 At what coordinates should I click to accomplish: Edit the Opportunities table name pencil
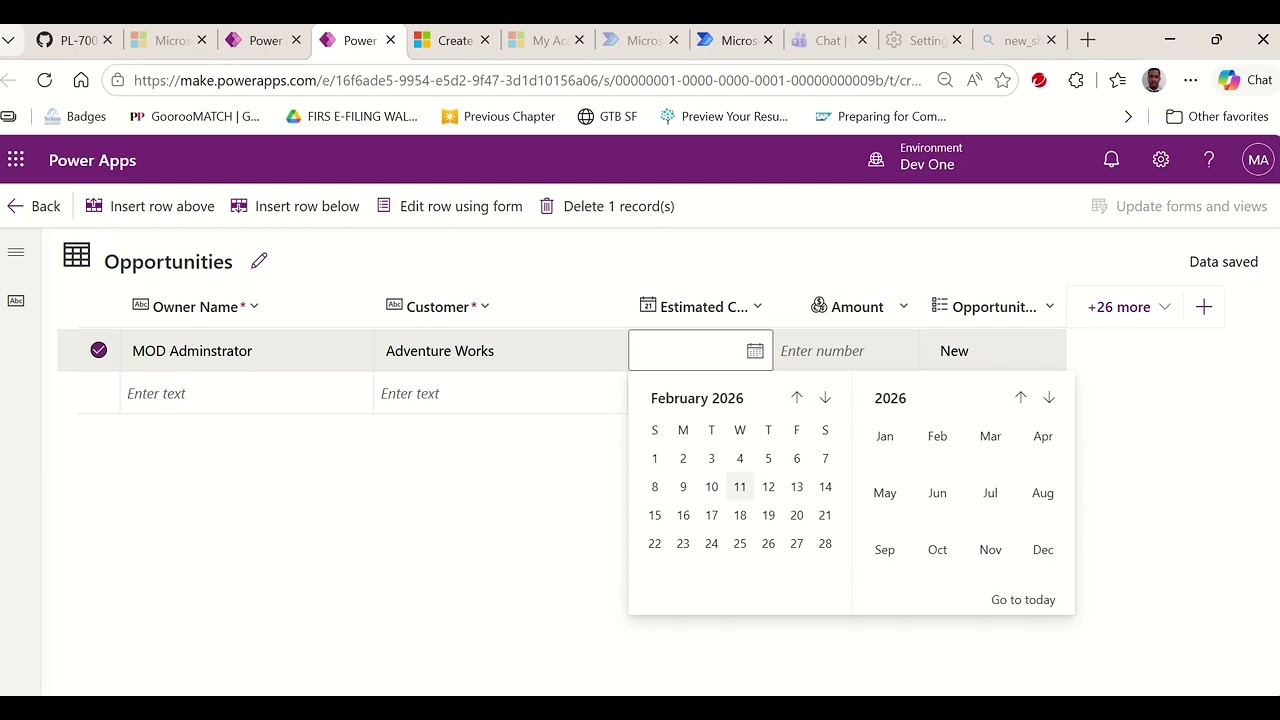259,261
